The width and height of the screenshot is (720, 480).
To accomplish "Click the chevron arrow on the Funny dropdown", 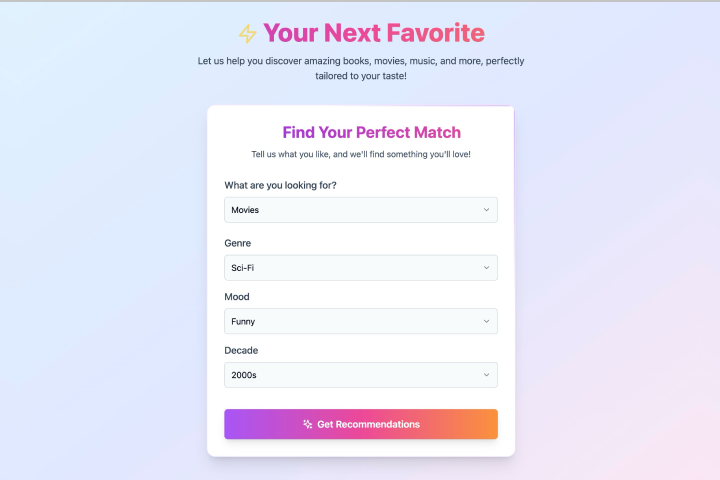I will 486,321.
